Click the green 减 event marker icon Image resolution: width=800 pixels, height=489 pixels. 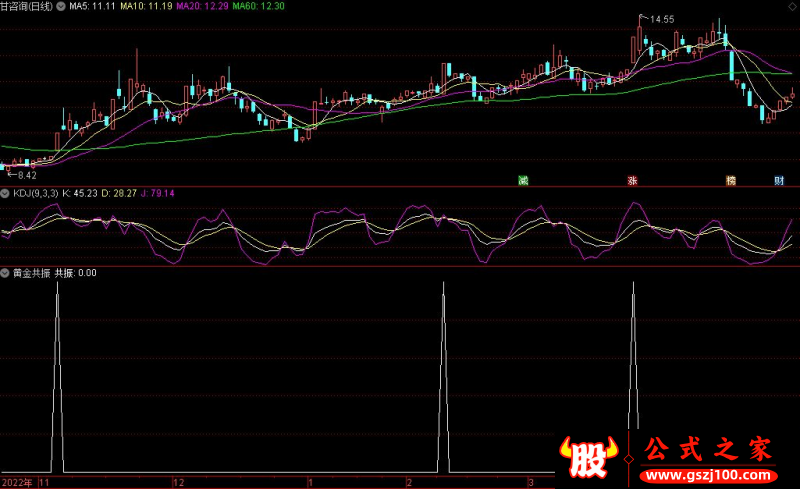pos(522,181)
